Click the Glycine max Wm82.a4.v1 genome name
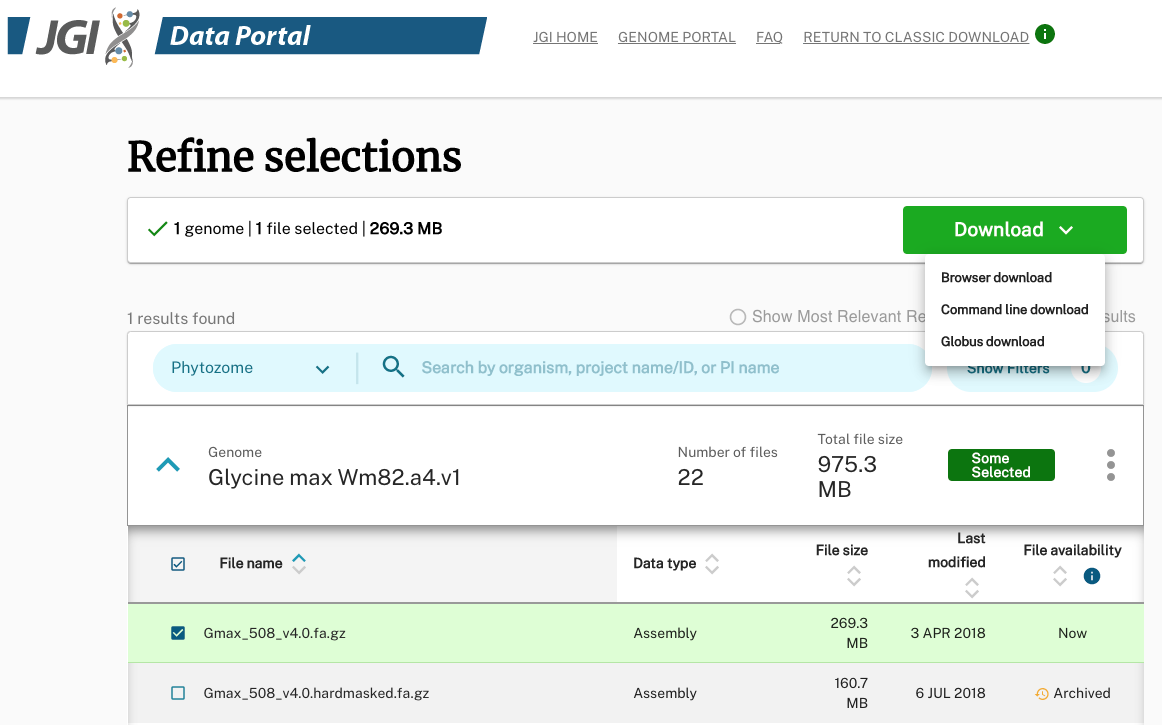This screenshot has width=1162, height=725. pyautogui.click(x=334, y=477)
